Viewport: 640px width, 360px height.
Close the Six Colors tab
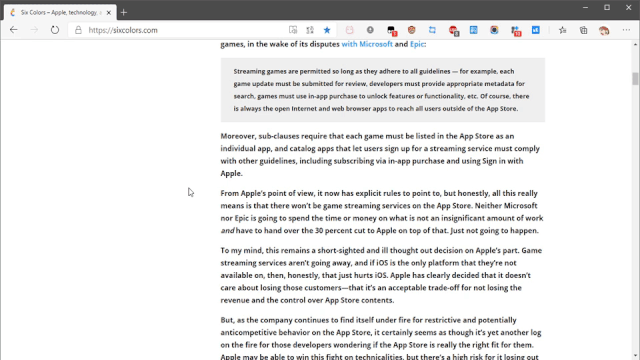coord(109,13)
